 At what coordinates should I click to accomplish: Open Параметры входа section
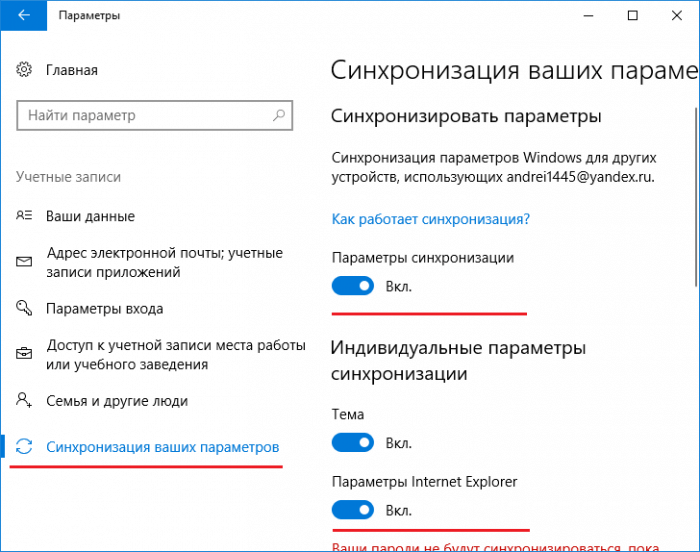coord(104,309)
